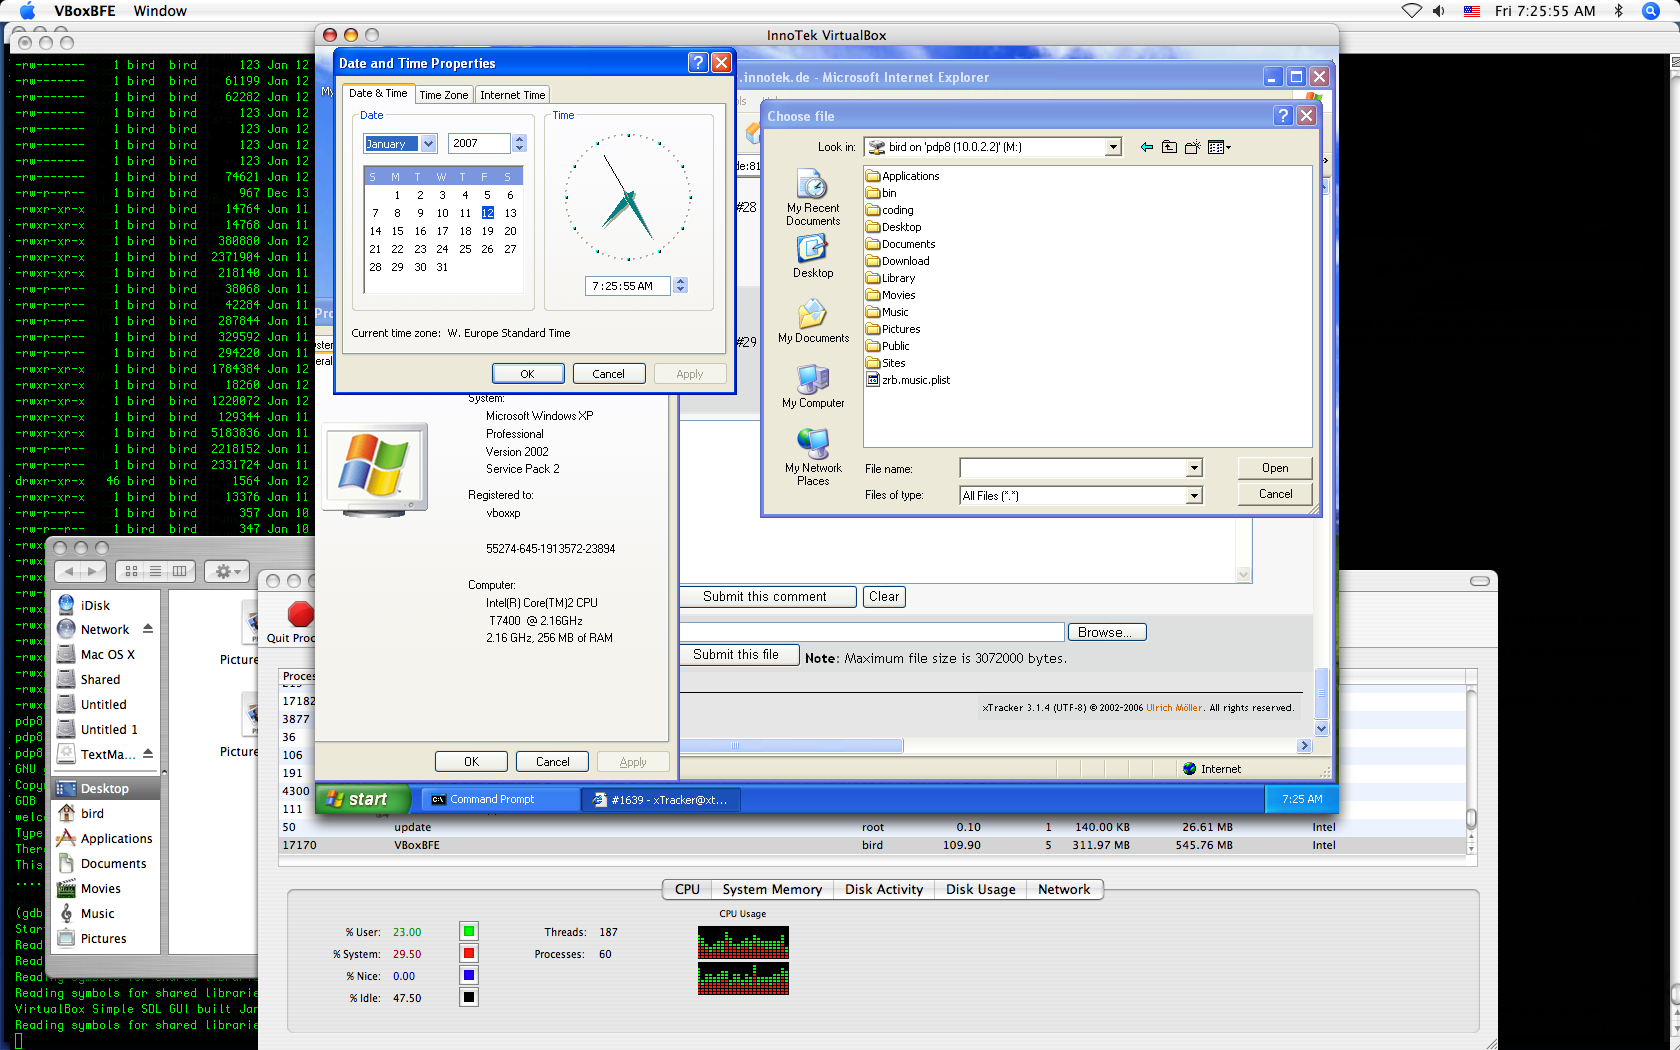Click Open in the Choose file dialog

pos(1274,468)
